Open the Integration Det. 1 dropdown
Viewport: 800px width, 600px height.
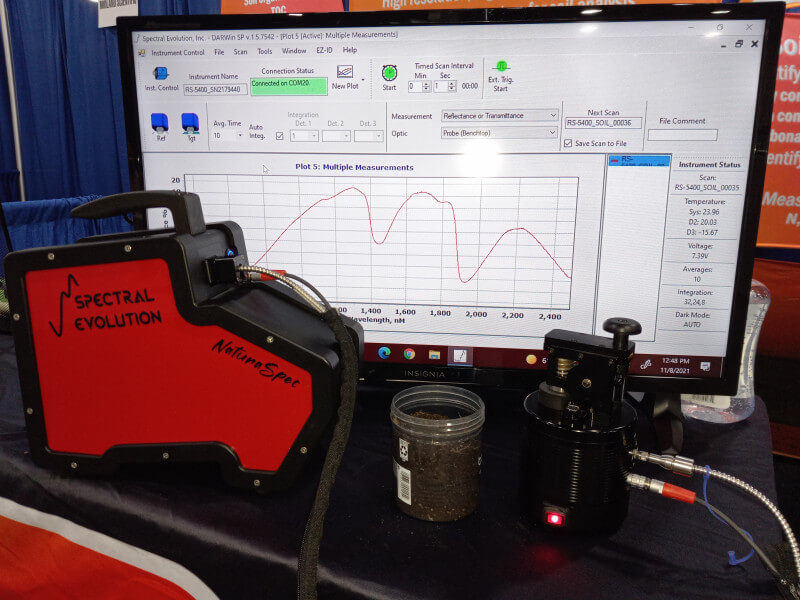point(305,136)
